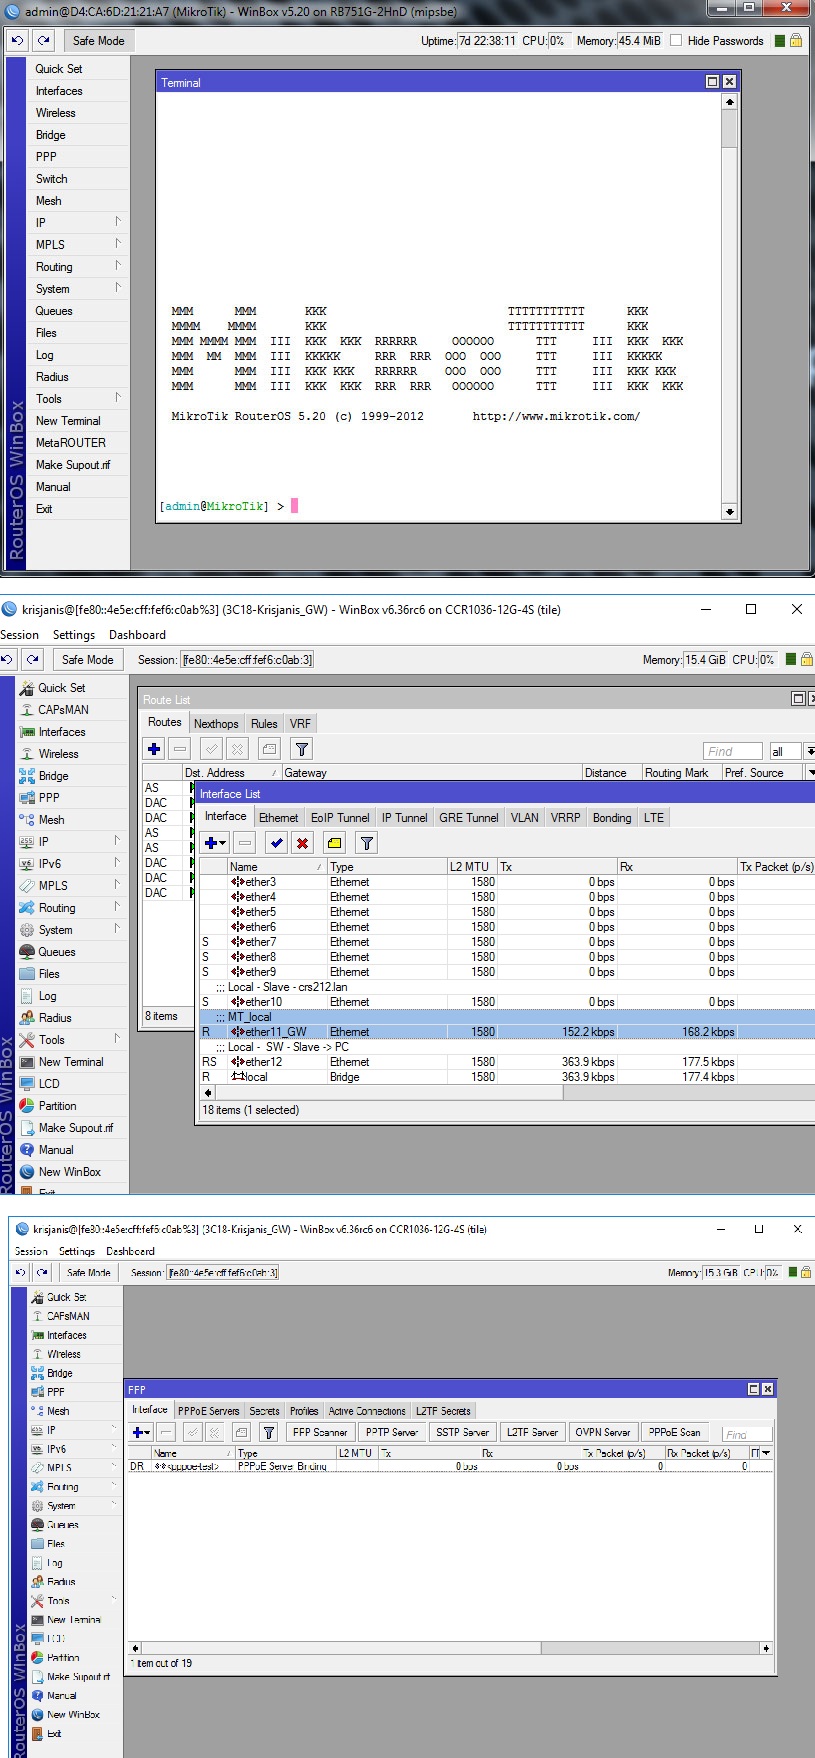Switch to the EoIP Tunnel tab
815x1758 pixels.
pyautogui.click(x=340, y=818)
